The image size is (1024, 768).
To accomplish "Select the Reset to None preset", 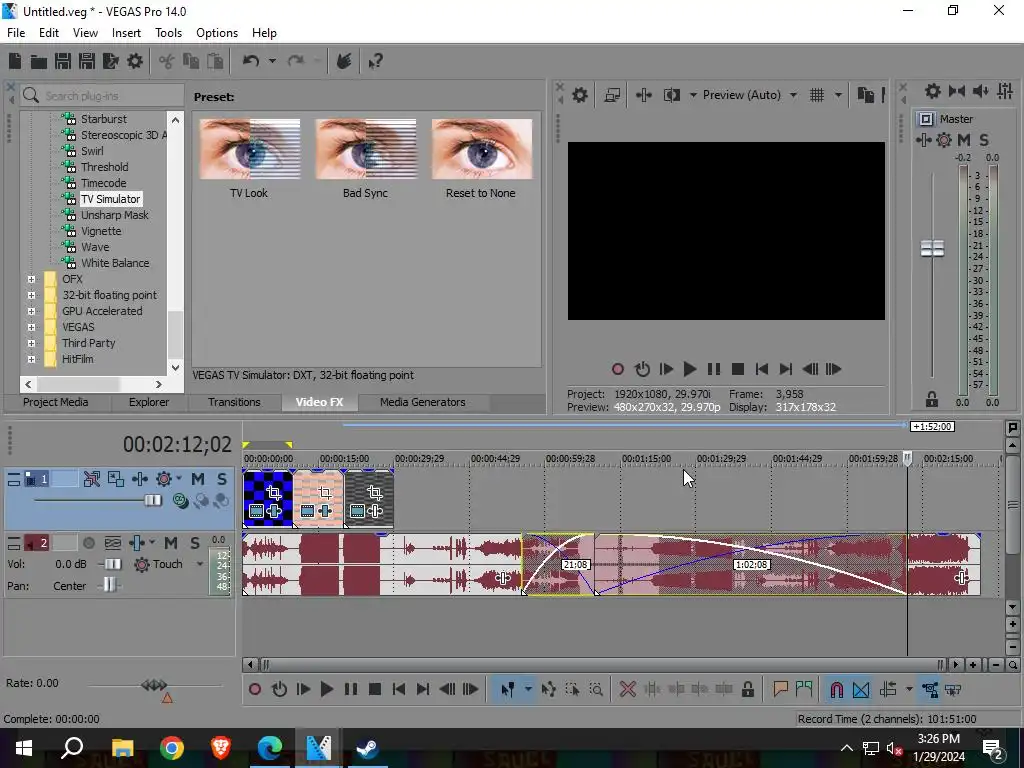I will click(x=481, y=150).
